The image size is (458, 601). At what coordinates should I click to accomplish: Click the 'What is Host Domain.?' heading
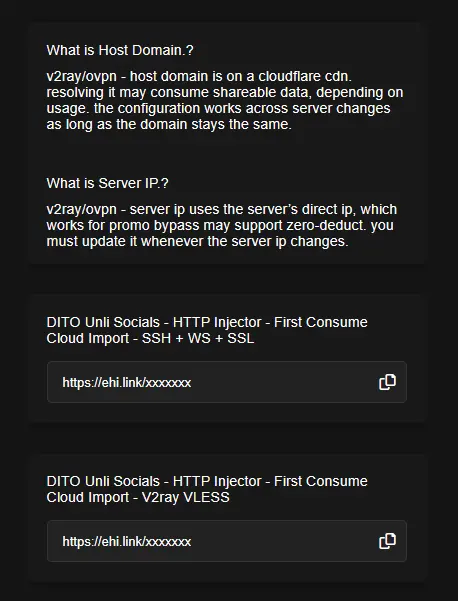tap(120, 50)
